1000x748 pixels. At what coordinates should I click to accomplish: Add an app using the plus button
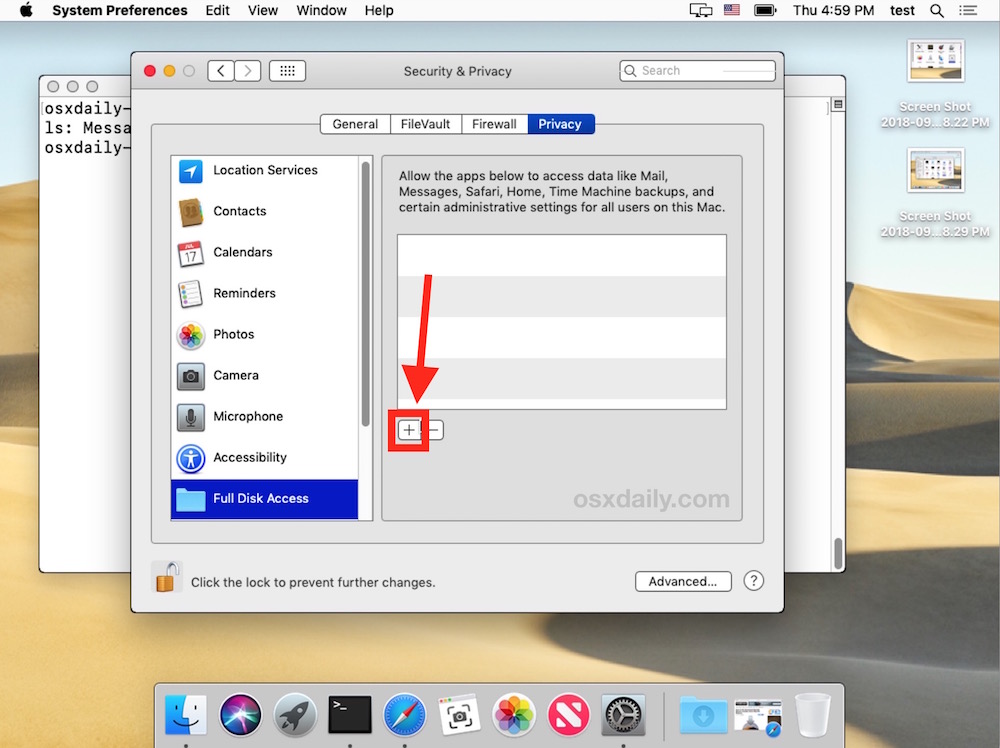(408, 429)
